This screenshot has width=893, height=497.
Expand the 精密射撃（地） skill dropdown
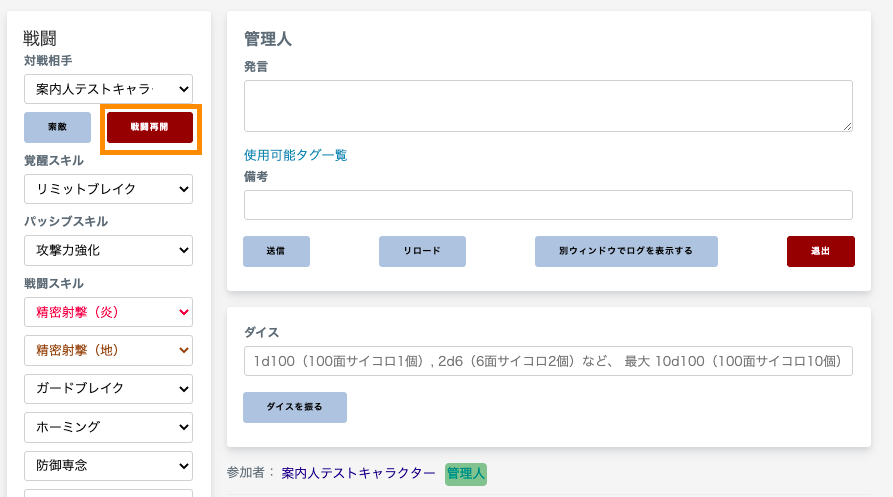coord(108,350)
